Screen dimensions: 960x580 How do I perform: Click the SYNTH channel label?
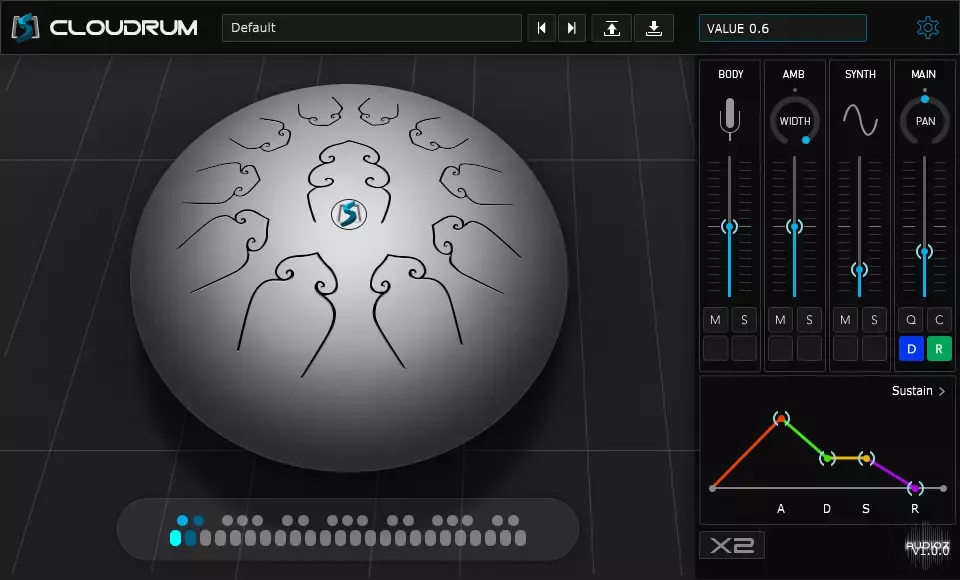(860, 74)
